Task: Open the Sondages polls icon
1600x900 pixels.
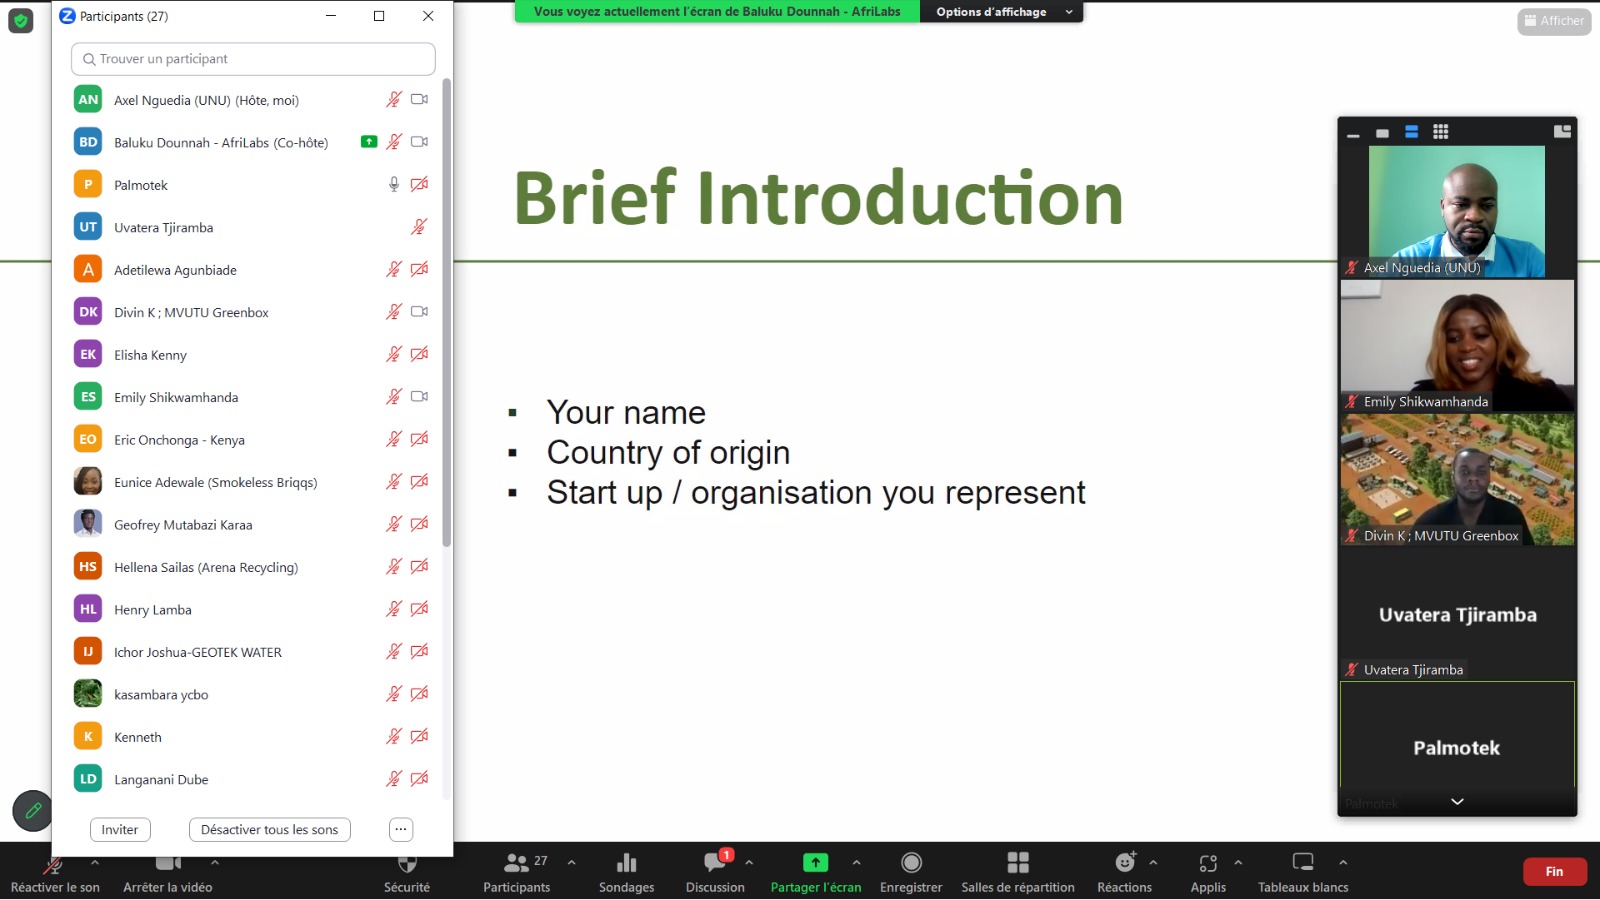Action: 626,863
